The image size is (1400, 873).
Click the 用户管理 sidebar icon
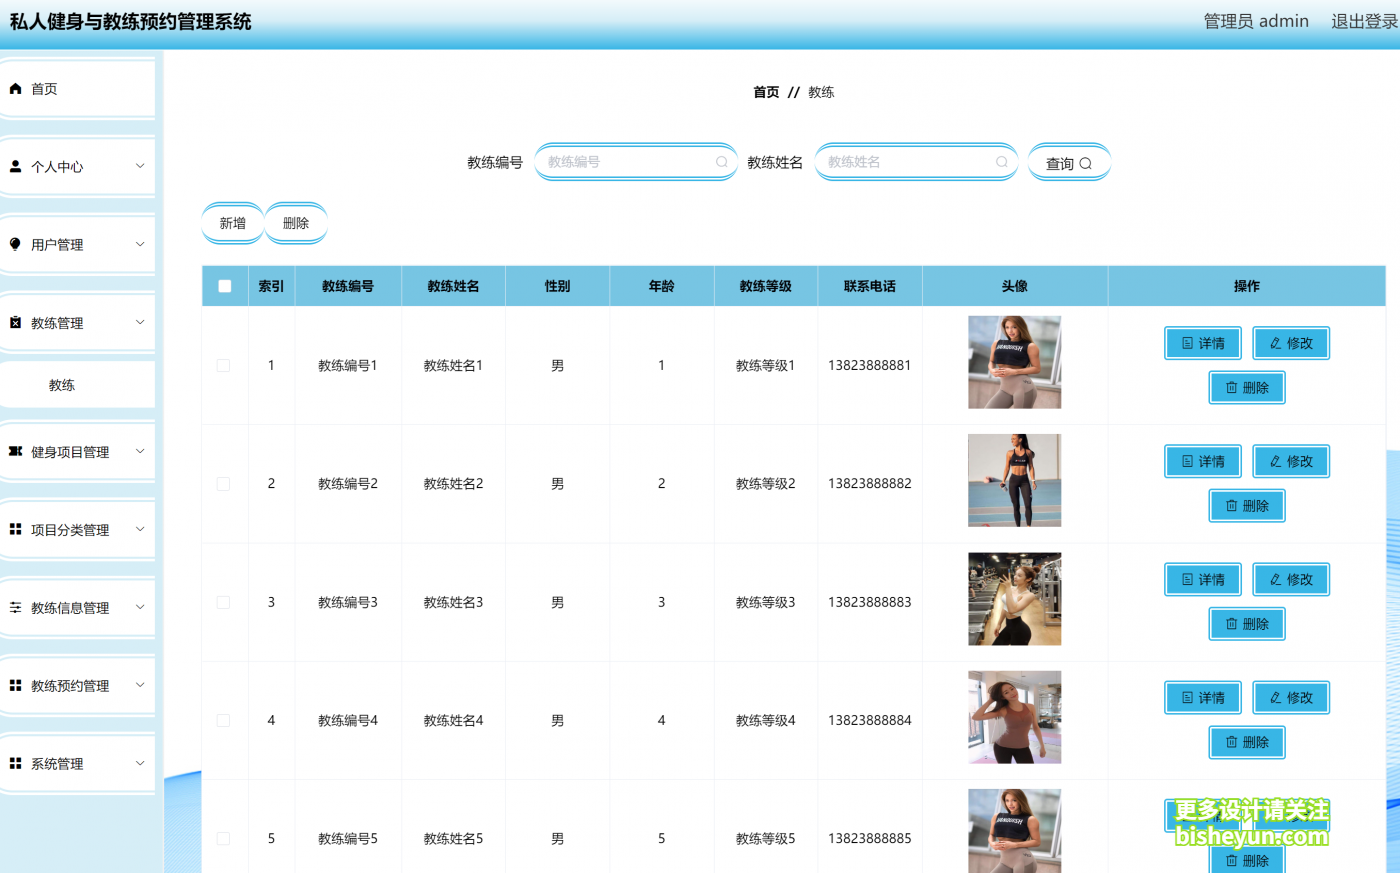[x=15, y=244]
